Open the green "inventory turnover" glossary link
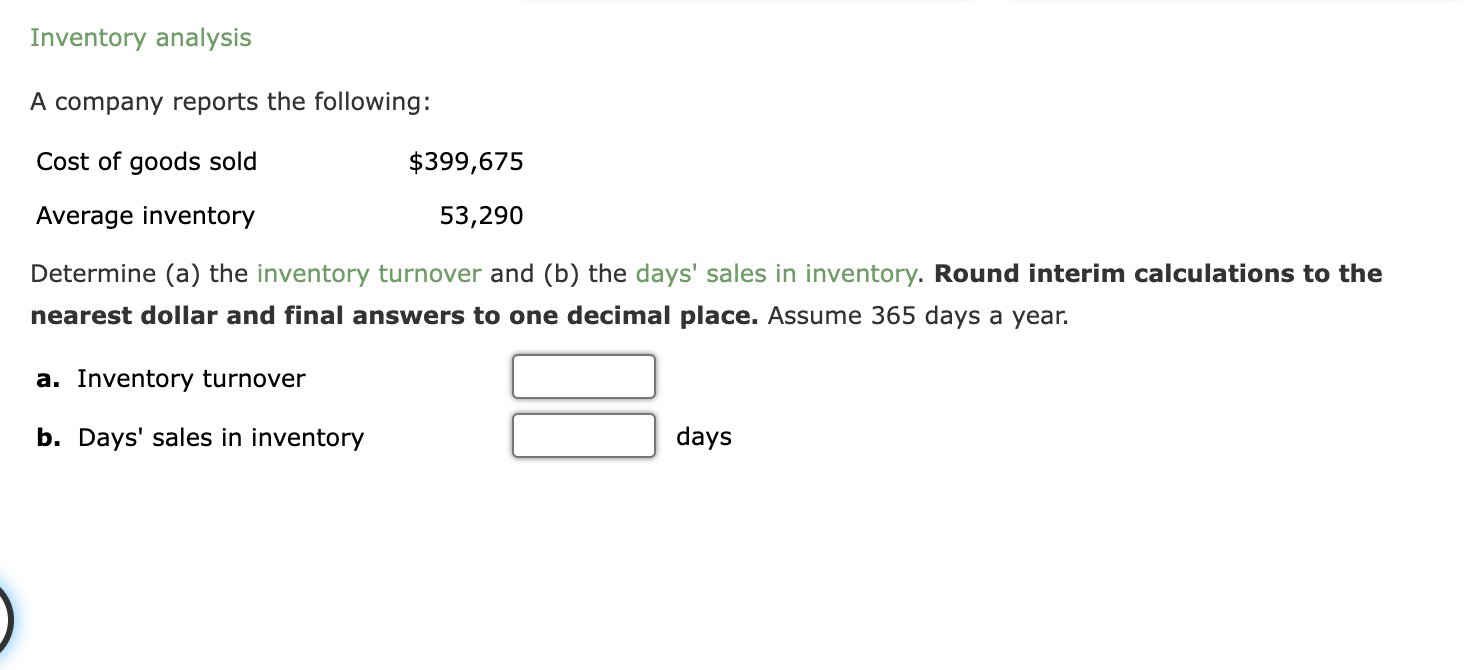 coord(369,274)
